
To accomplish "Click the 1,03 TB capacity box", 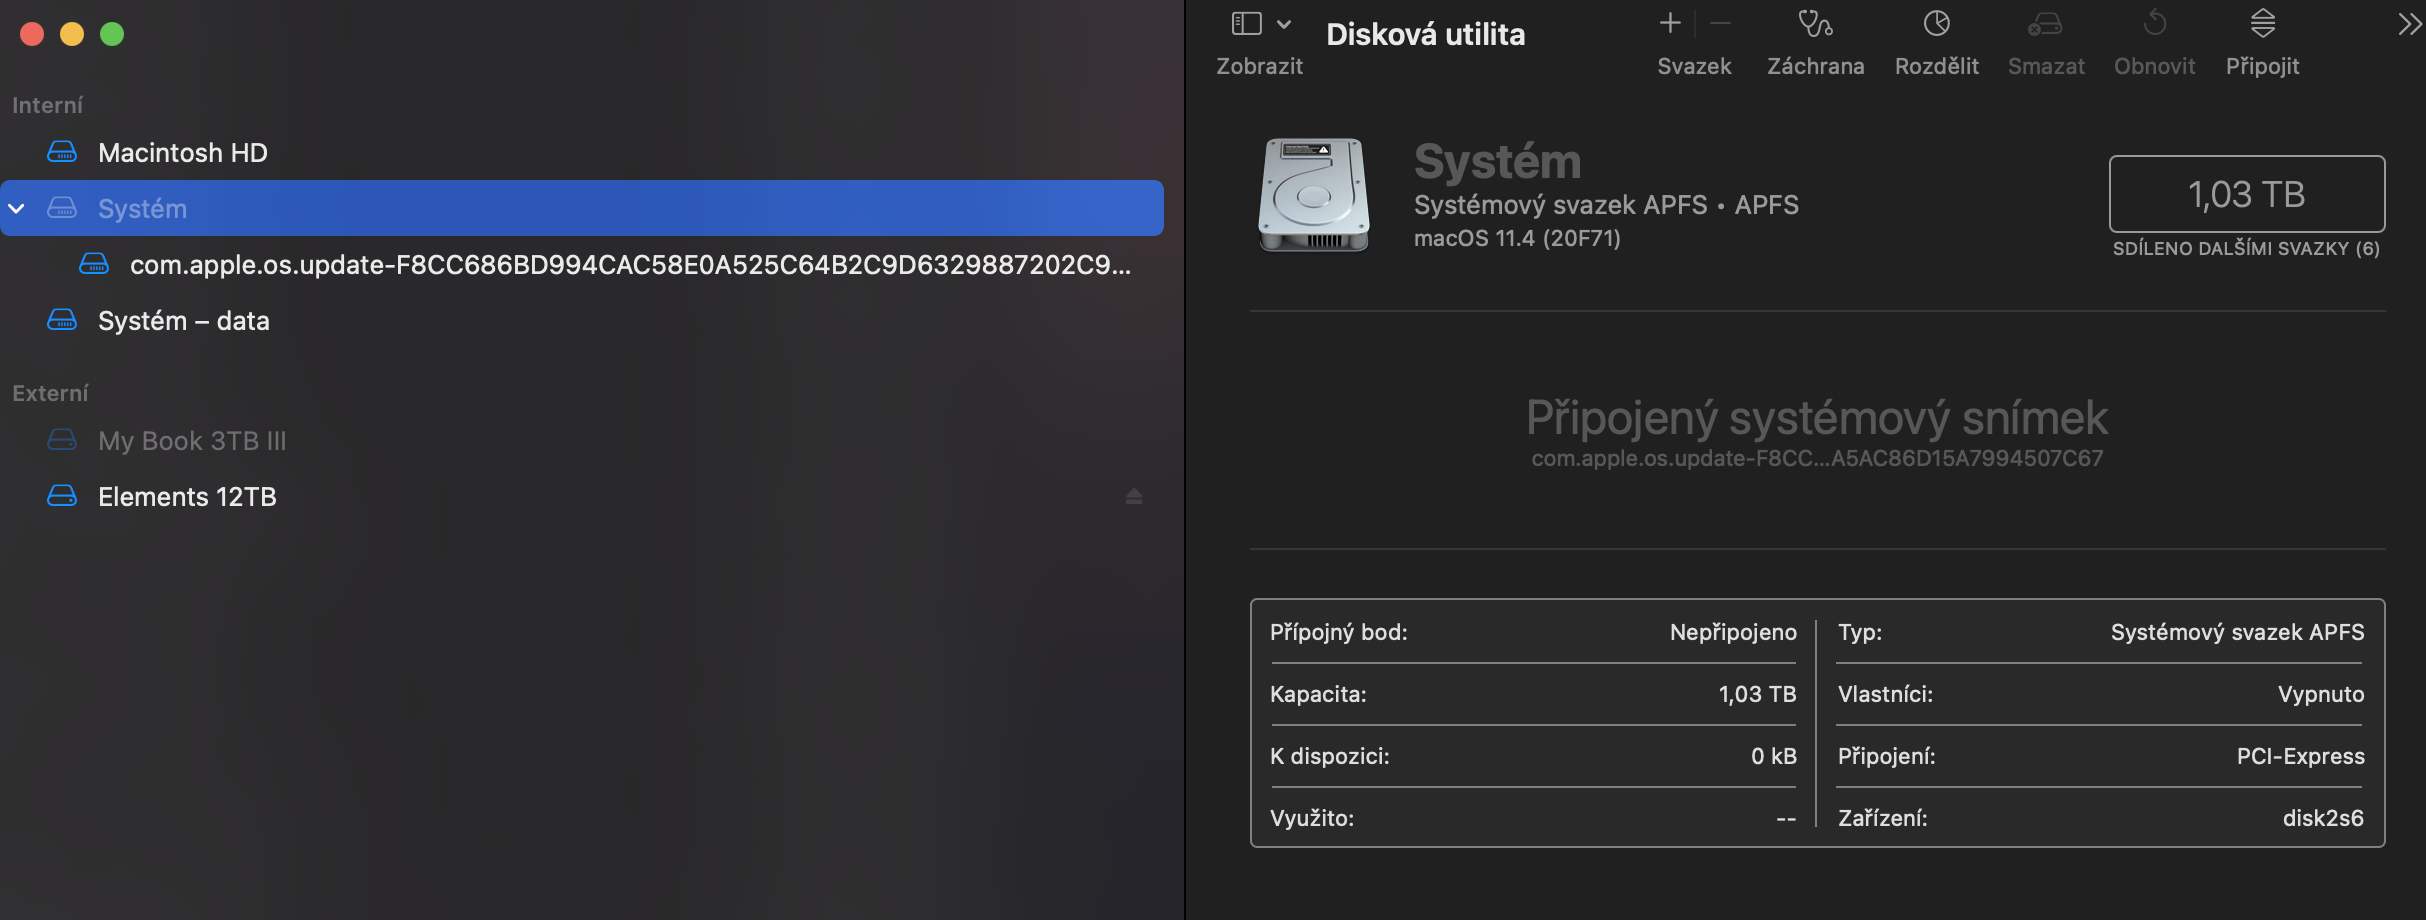I will point(2246,194).
